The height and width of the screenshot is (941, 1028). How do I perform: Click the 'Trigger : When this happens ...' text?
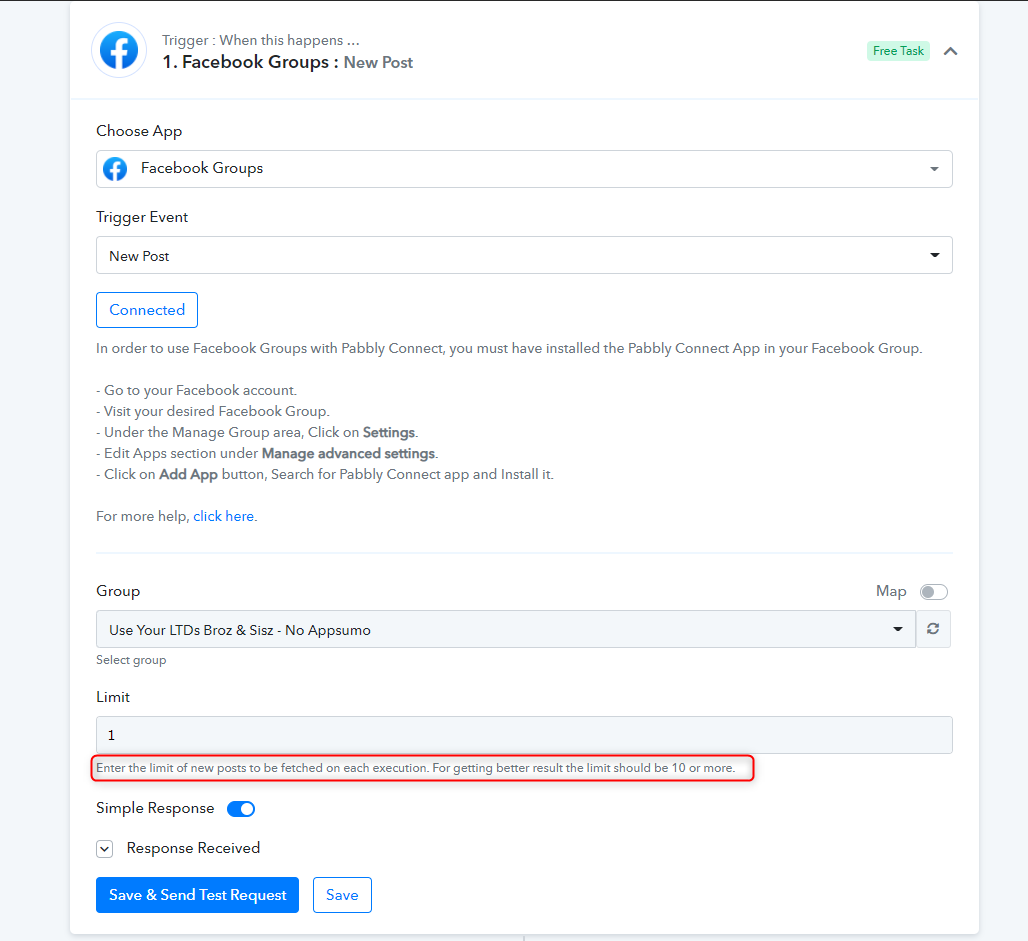[261, 40]
